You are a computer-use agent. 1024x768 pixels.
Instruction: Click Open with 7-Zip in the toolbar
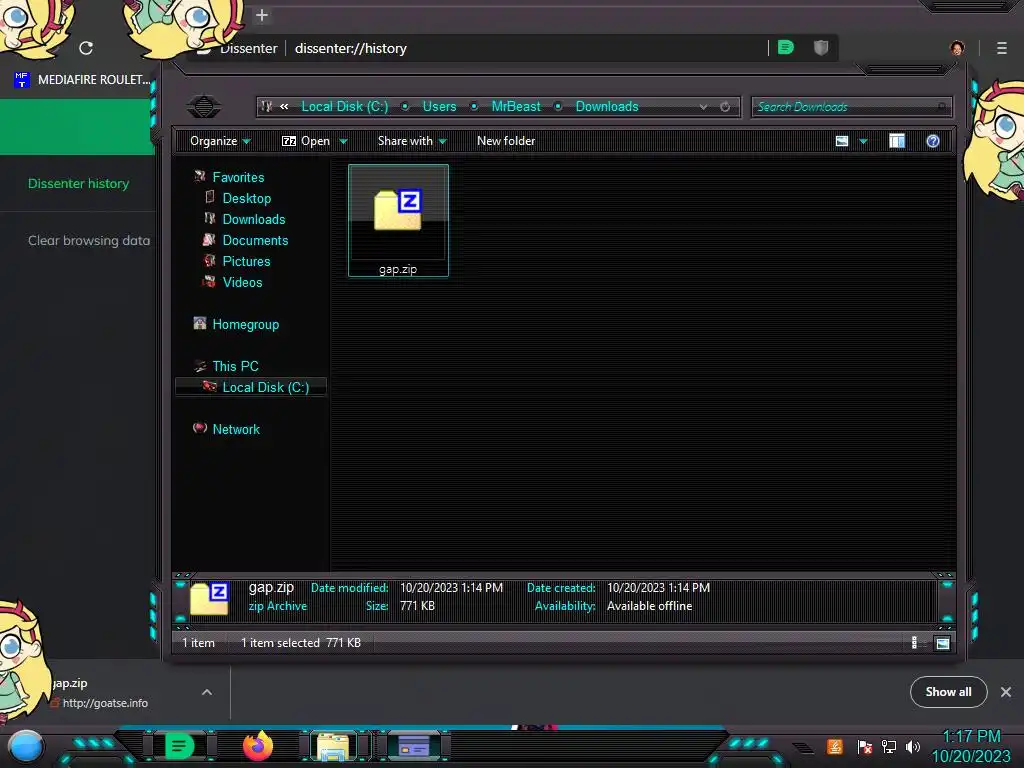coord(306,141)
